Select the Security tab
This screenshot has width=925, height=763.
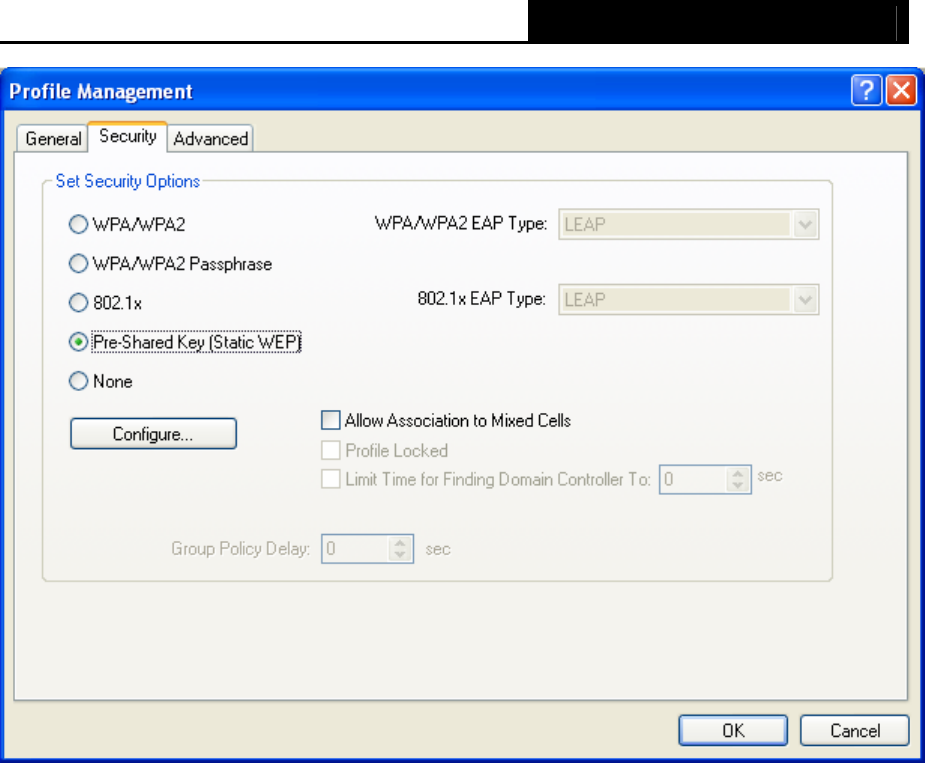pyautogui.click(x=127, y=136)
